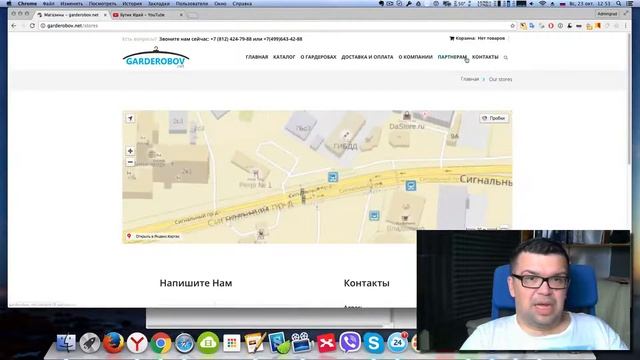Open the О ГАРДЕРОБАХ menu item

click(x=318, y=57)
